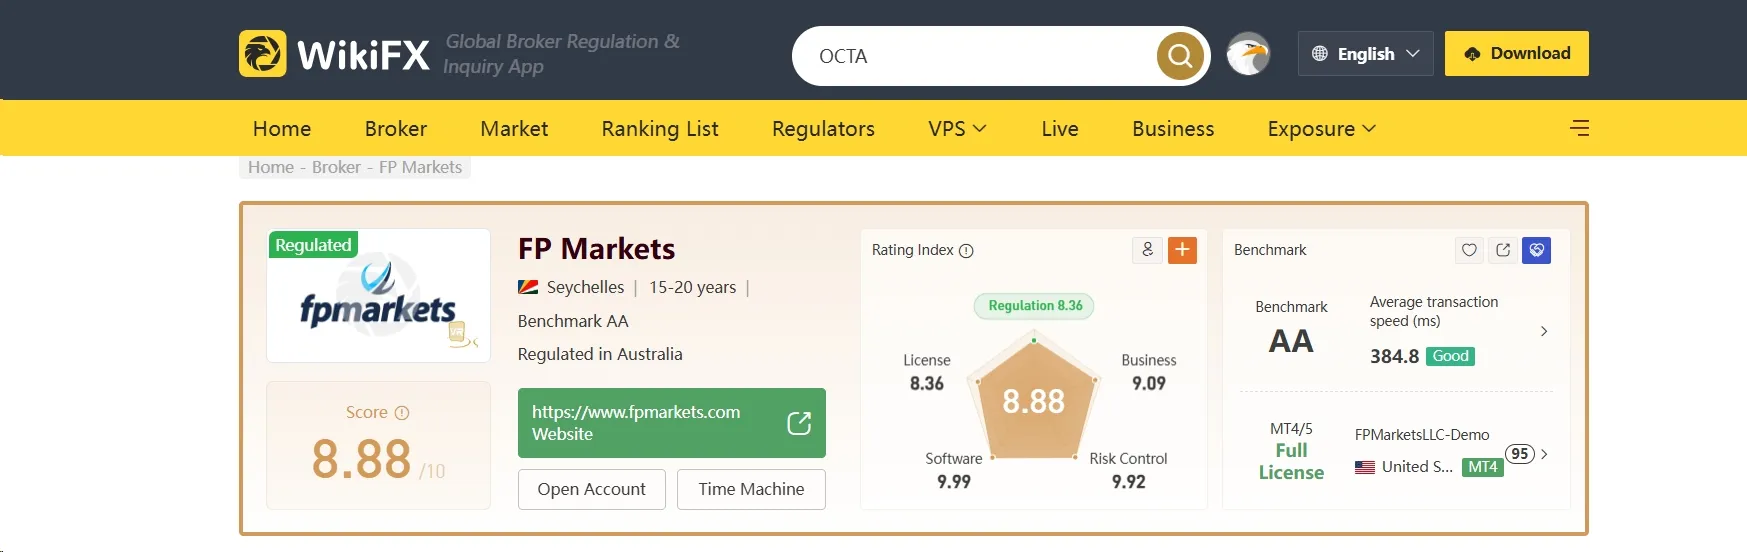Click the person icon in Rating Index
1747x552 pixels.
(x=1148, y=250)
